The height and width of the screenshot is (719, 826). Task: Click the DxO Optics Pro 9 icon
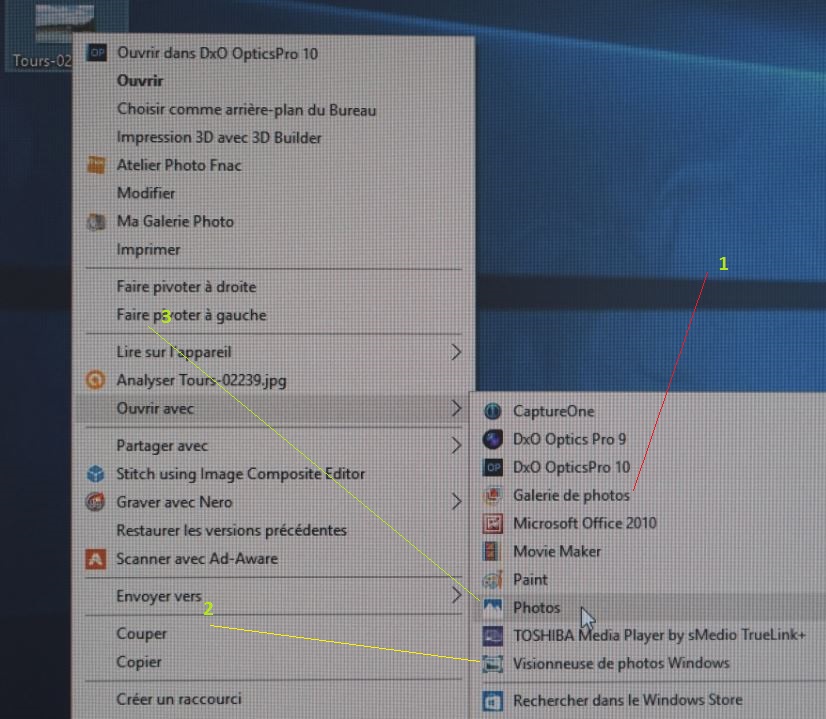493,439
